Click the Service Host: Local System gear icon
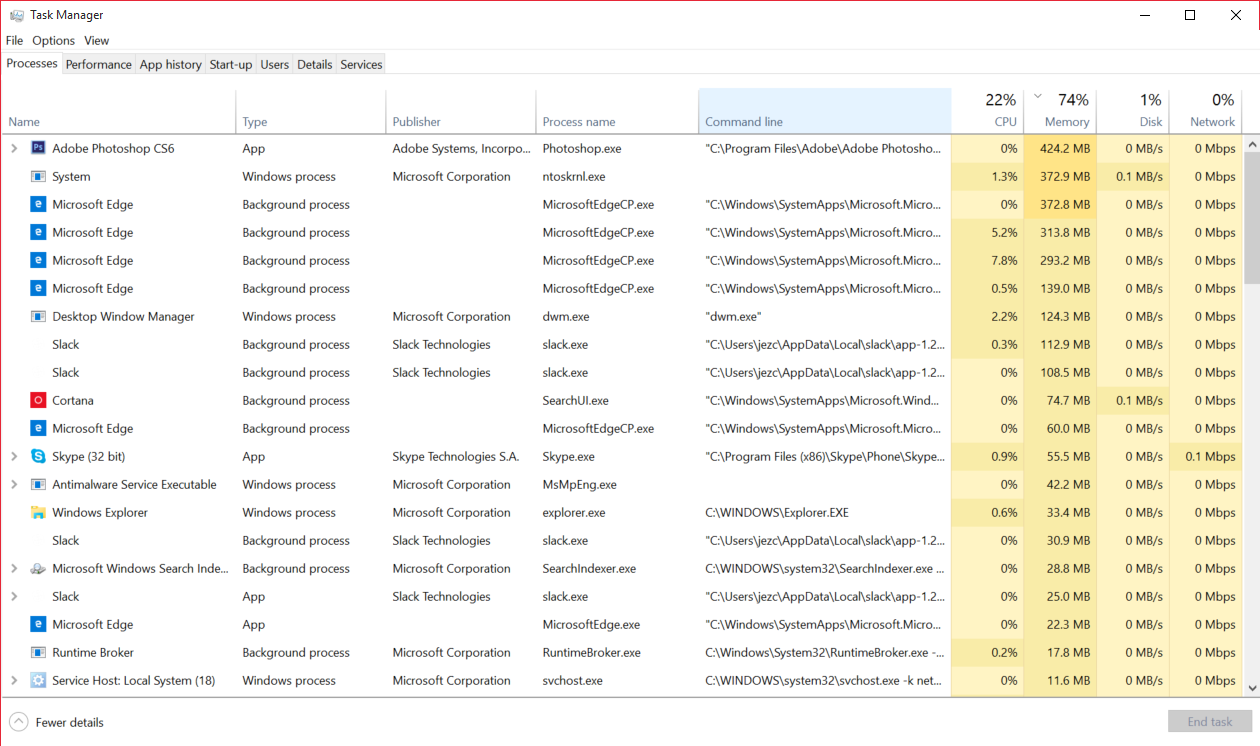 click(38, 680)
